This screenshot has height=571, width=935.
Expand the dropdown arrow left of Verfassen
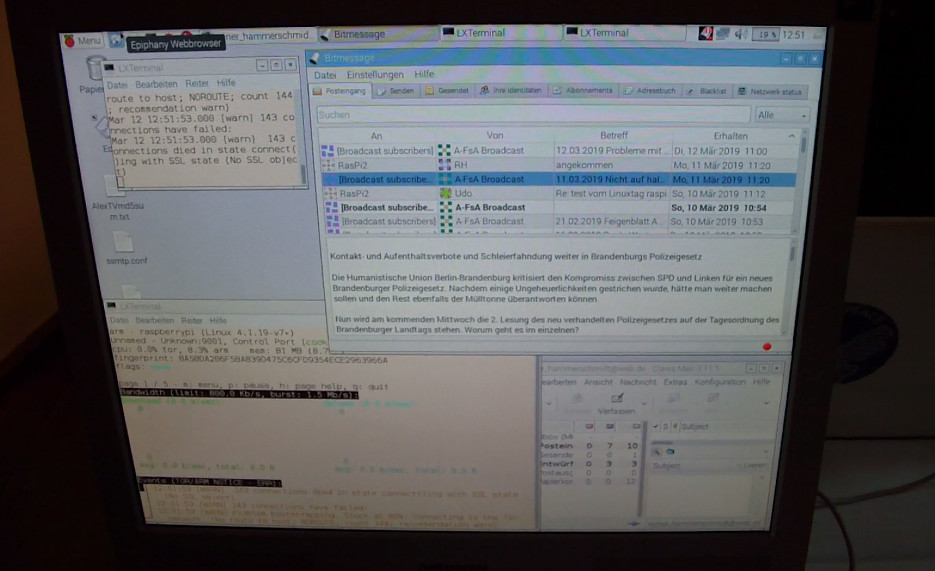548,404
